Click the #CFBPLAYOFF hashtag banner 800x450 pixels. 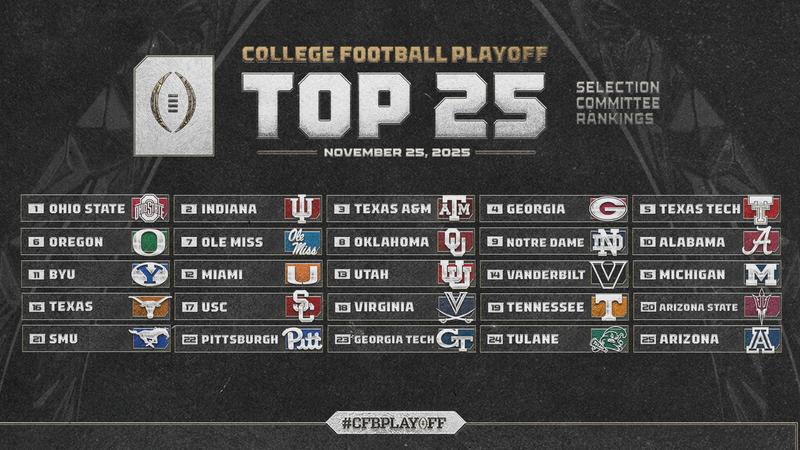pos(400,422)
